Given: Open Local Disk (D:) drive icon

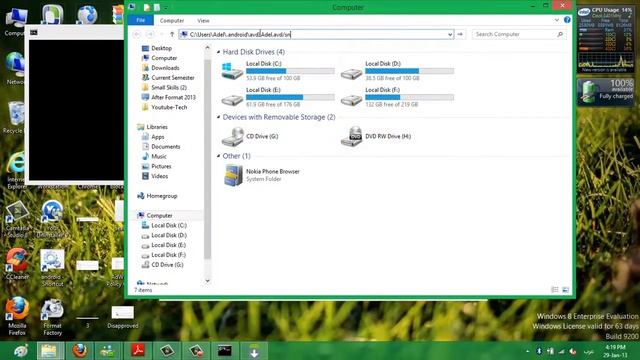Looking at the screenshot, I should (x=351, y=73).
